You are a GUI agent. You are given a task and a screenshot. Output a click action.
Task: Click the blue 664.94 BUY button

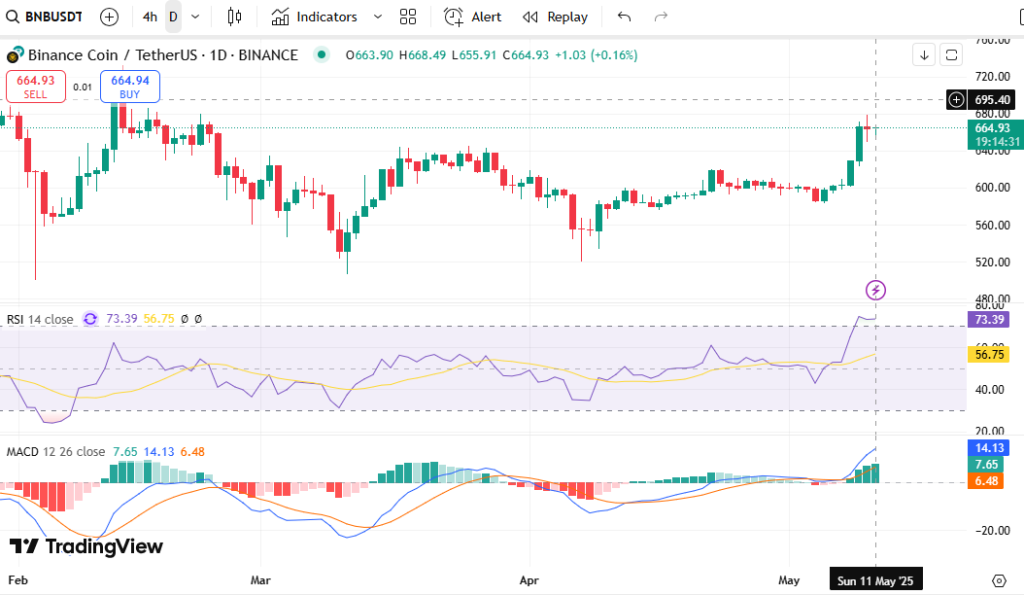pos(130,86)
